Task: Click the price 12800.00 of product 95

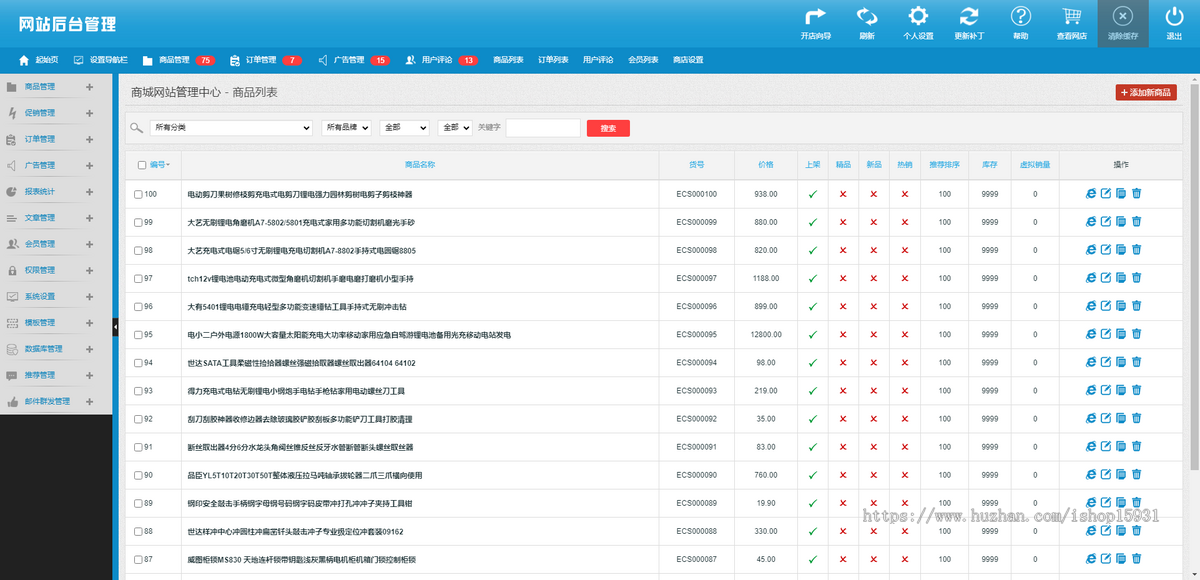Action: (766, 334)
